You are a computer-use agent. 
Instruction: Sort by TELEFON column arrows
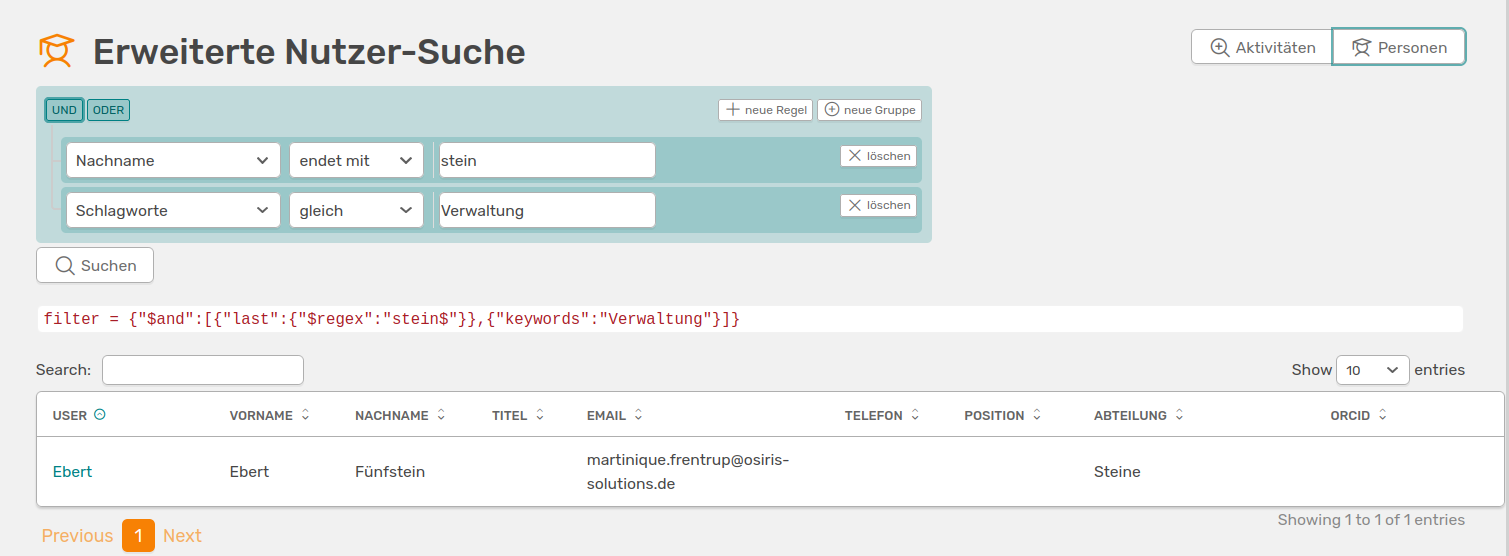pyautogui.click(x=915, y=415)
